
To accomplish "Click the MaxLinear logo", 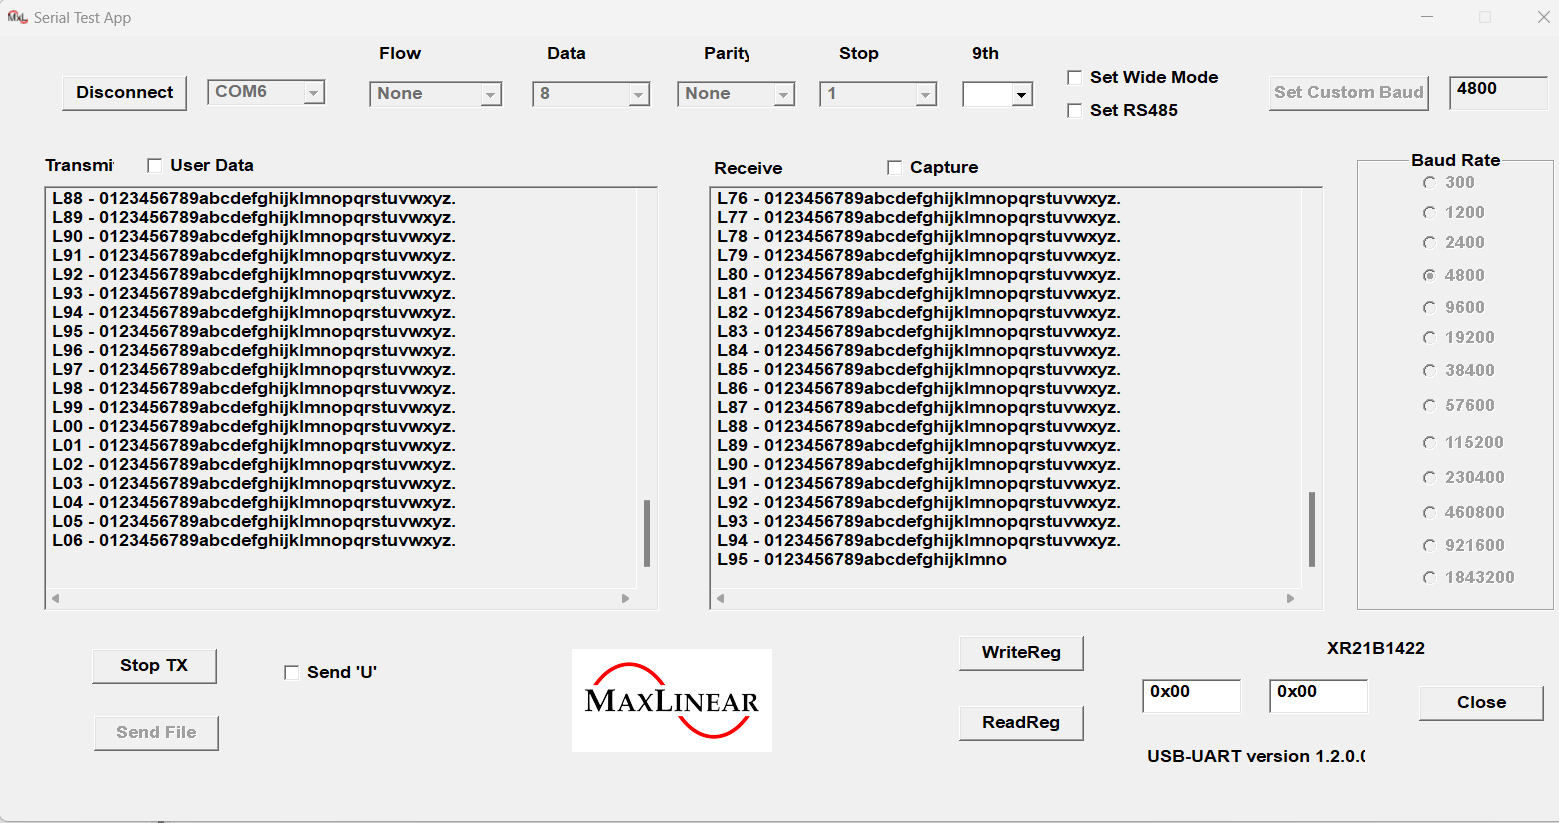I will tap(671, 700).
